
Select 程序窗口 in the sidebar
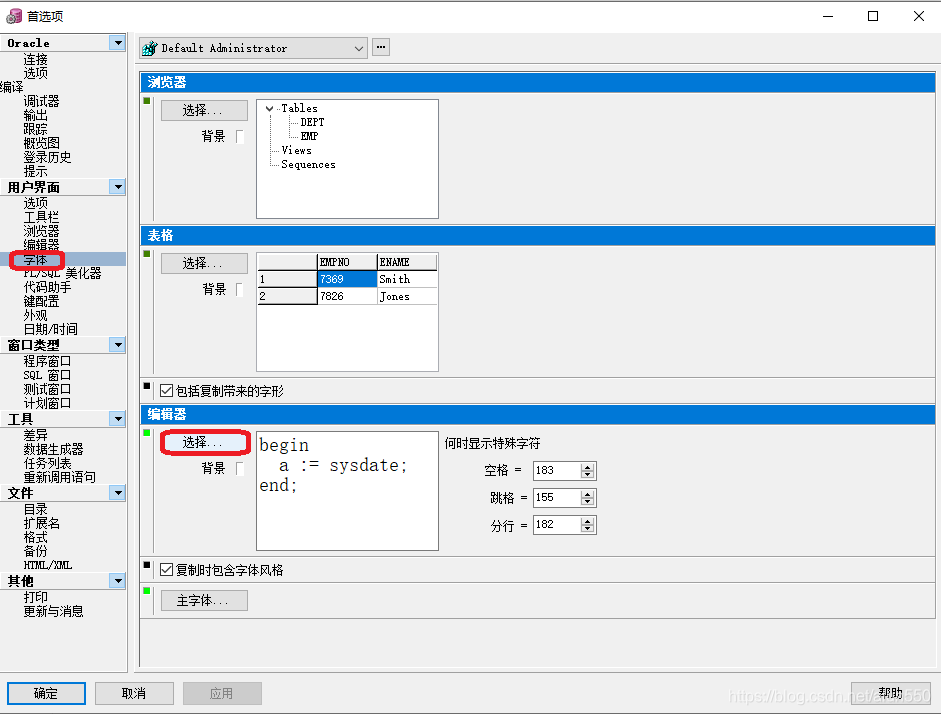coord(47,361)
